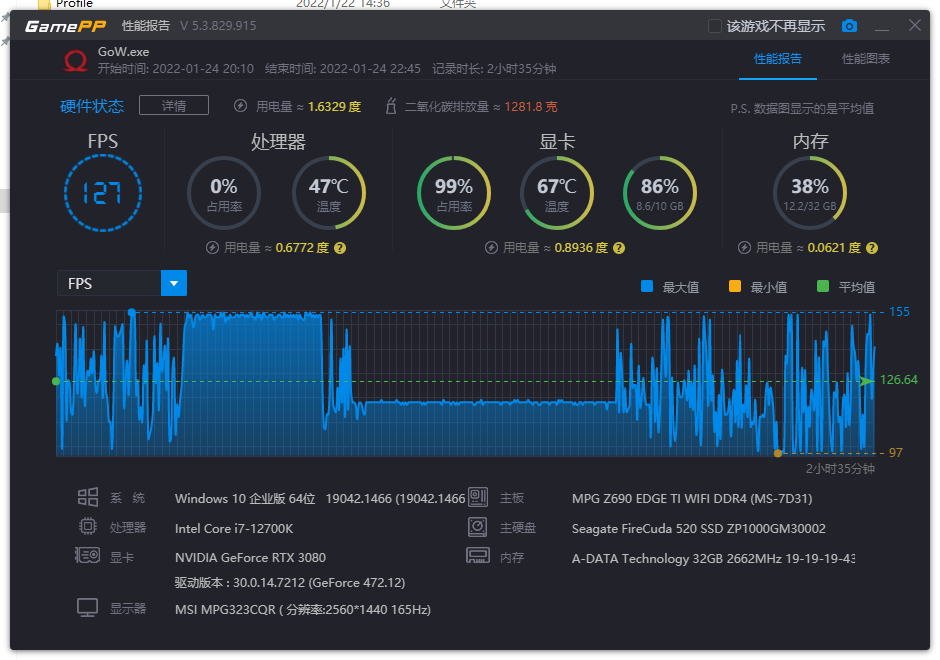Click the 'MSI MPG323CQR' monitor text

225,610
